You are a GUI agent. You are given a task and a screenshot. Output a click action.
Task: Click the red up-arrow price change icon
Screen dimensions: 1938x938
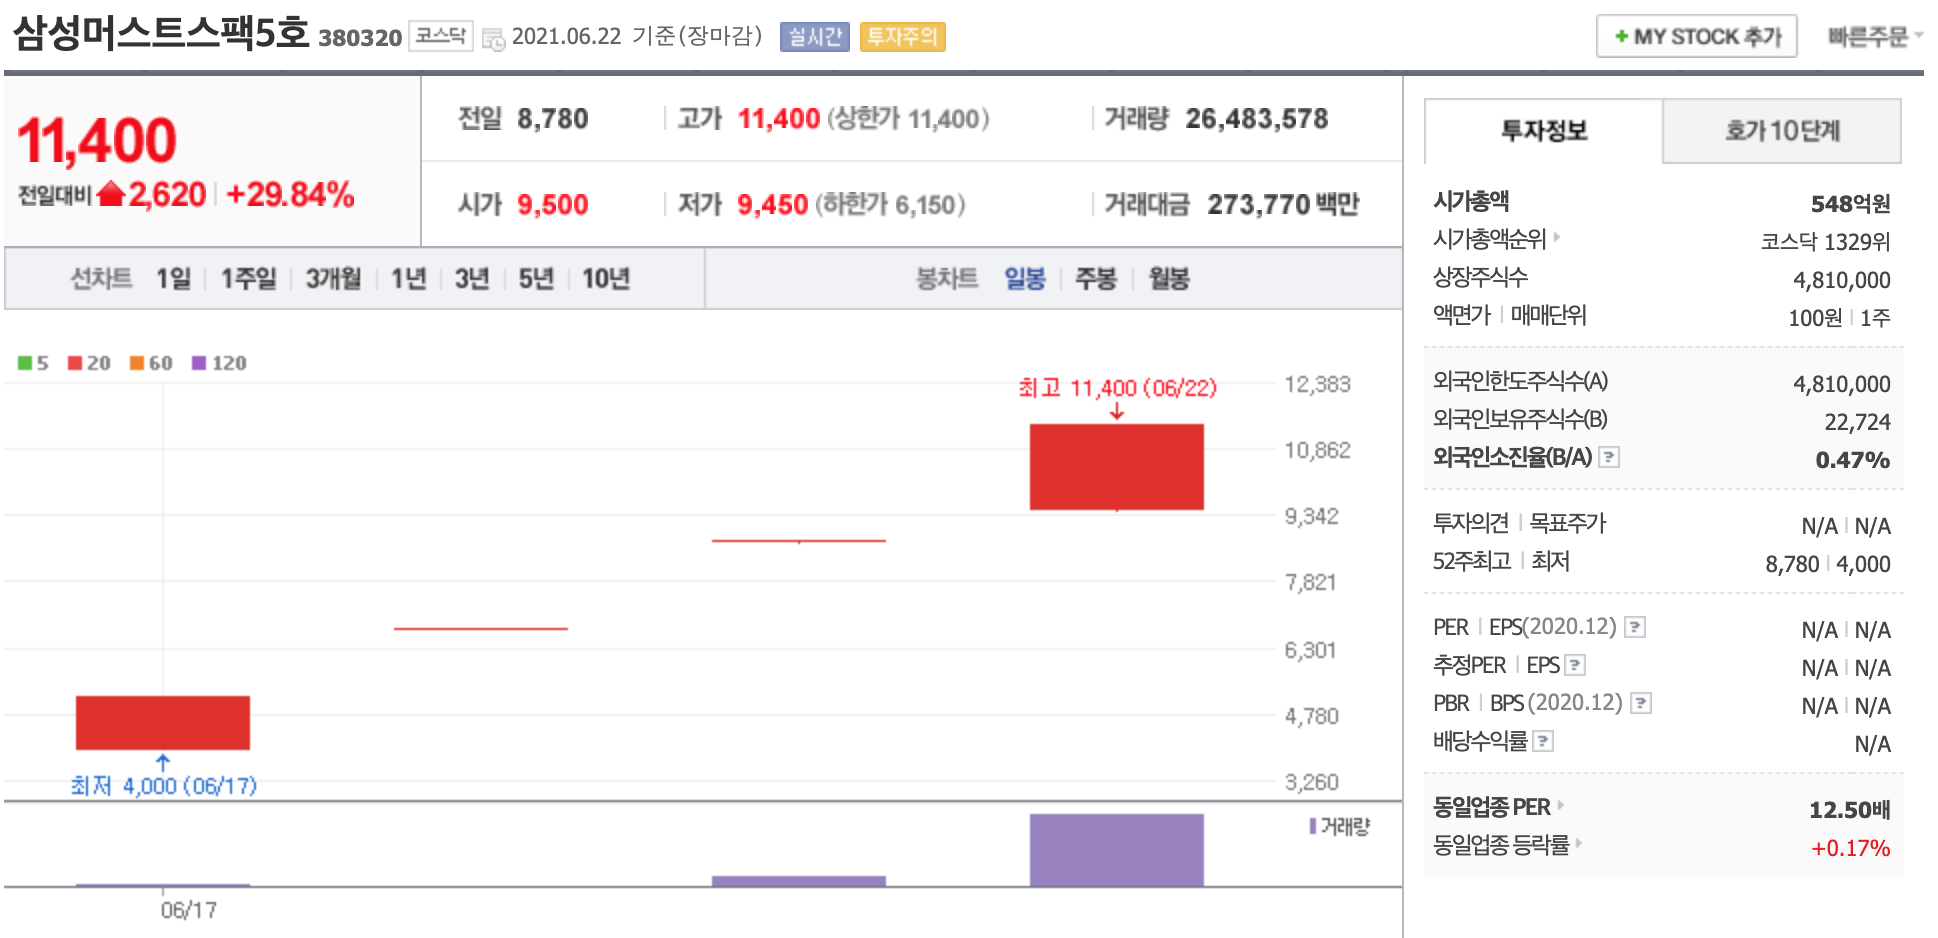click(x=111, y=194)
